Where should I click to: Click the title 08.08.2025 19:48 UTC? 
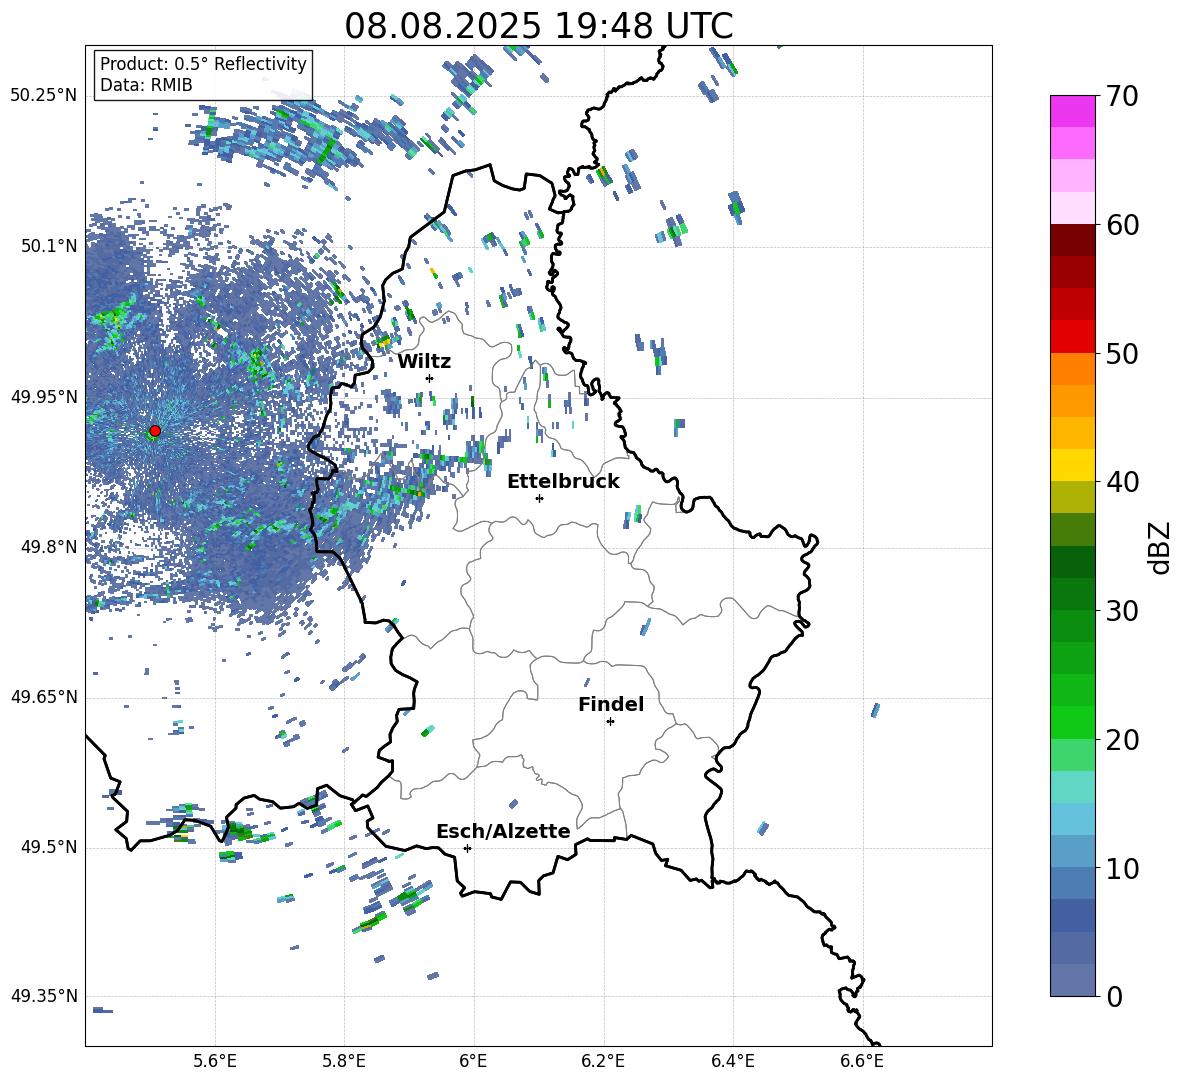pyautogui.click(x=539, y=26)
